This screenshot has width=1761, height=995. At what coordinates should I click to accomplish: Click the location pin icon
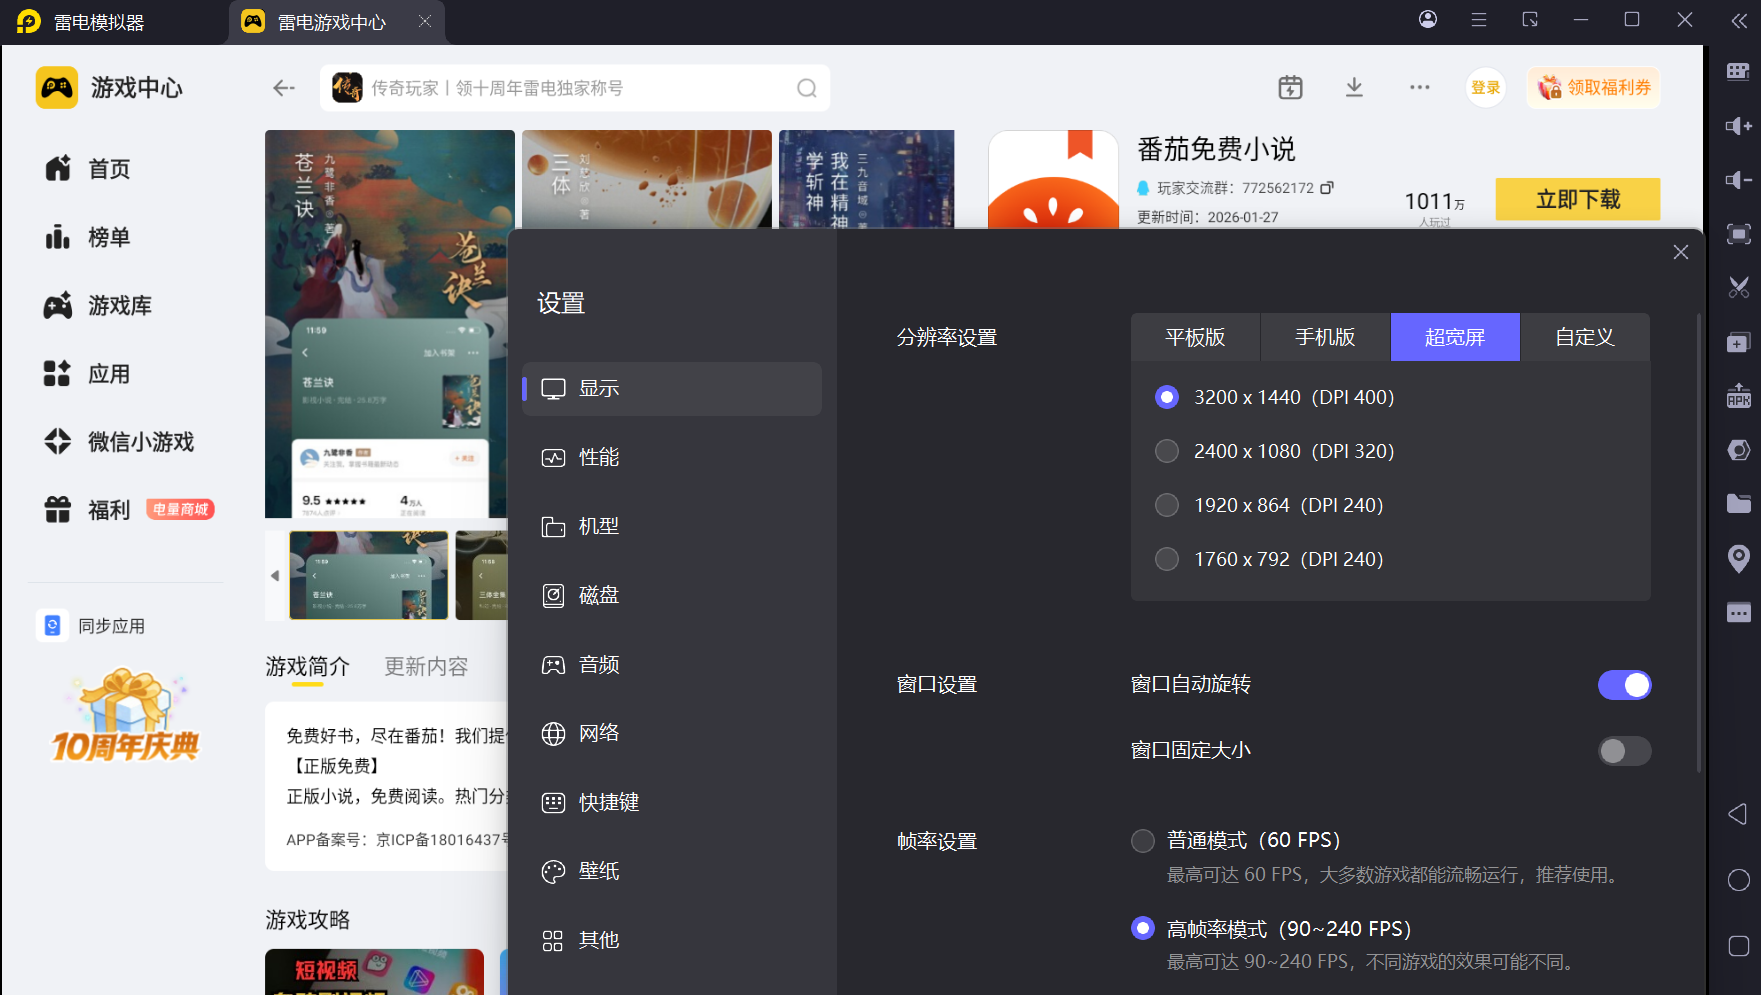click(x=1738, y=558)
